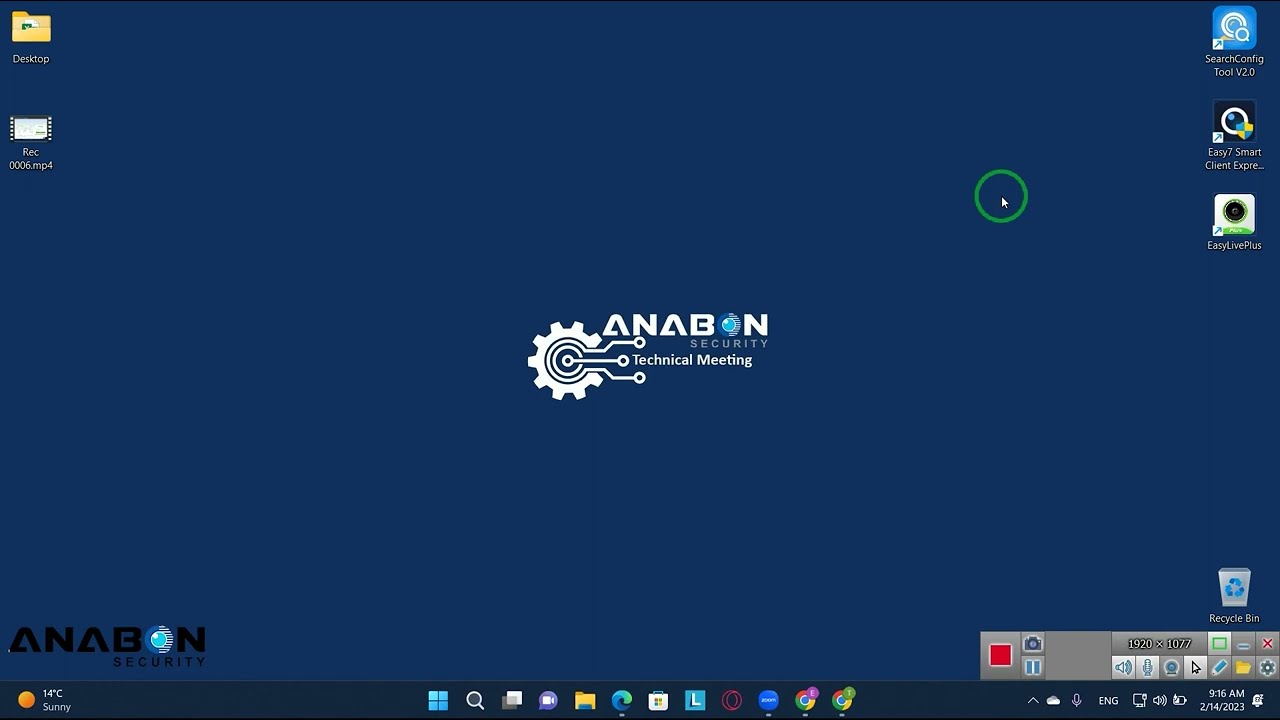Open system volume tray icon
Viewport: 1280px width, 720px height.
point(1159,700)
